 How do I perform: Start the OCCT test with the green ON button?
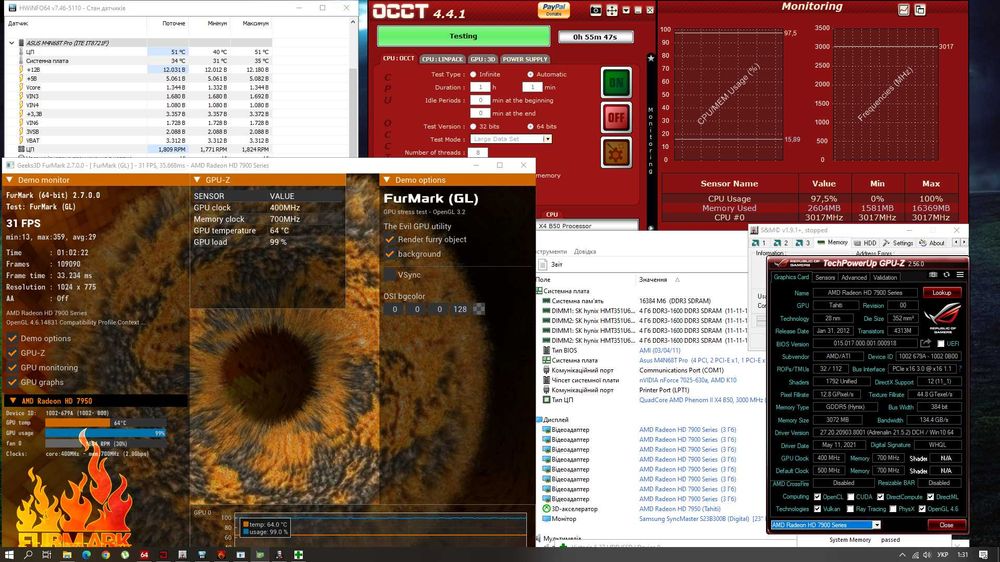616,82
